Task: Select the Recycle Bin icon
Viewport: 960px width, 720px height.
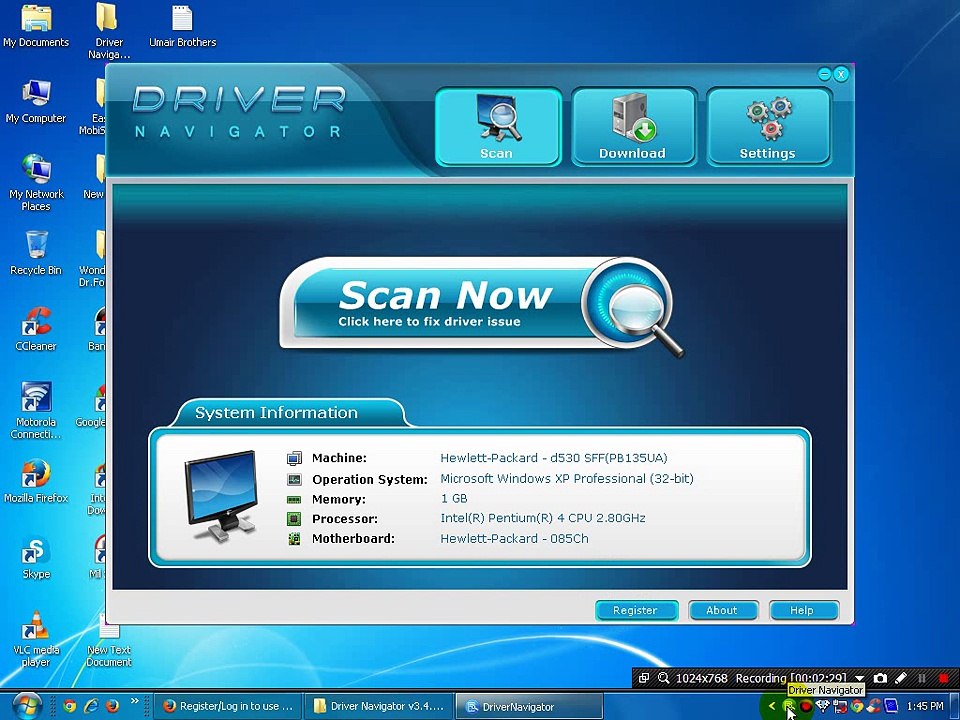Action: (x=36, y=253)
